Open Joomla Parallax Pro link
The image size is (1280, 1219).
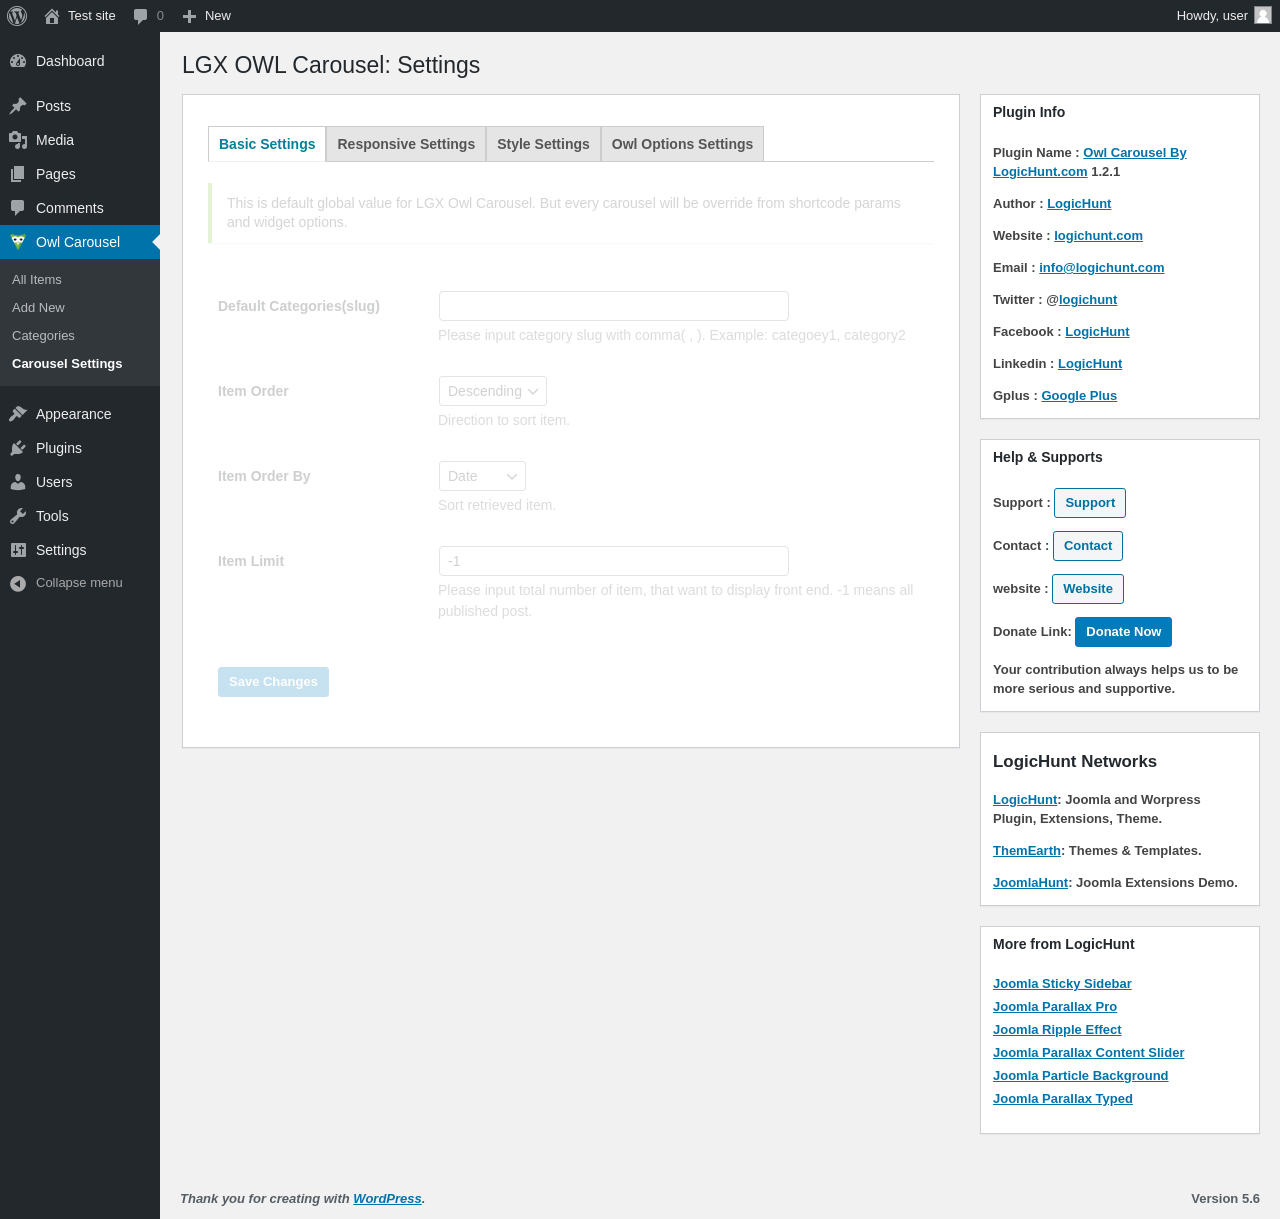(x=1055, y=1007)
